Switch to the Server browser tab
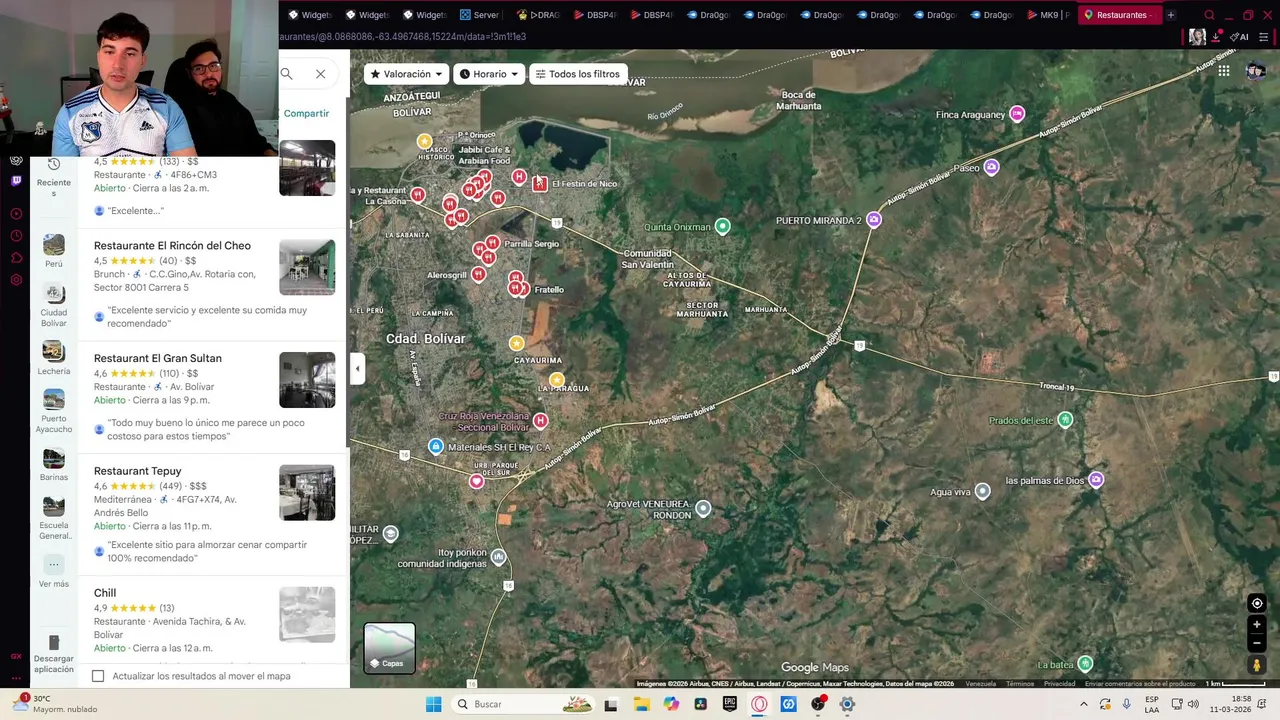This screenshot has height=720, width=1280. tap(480, 15)
